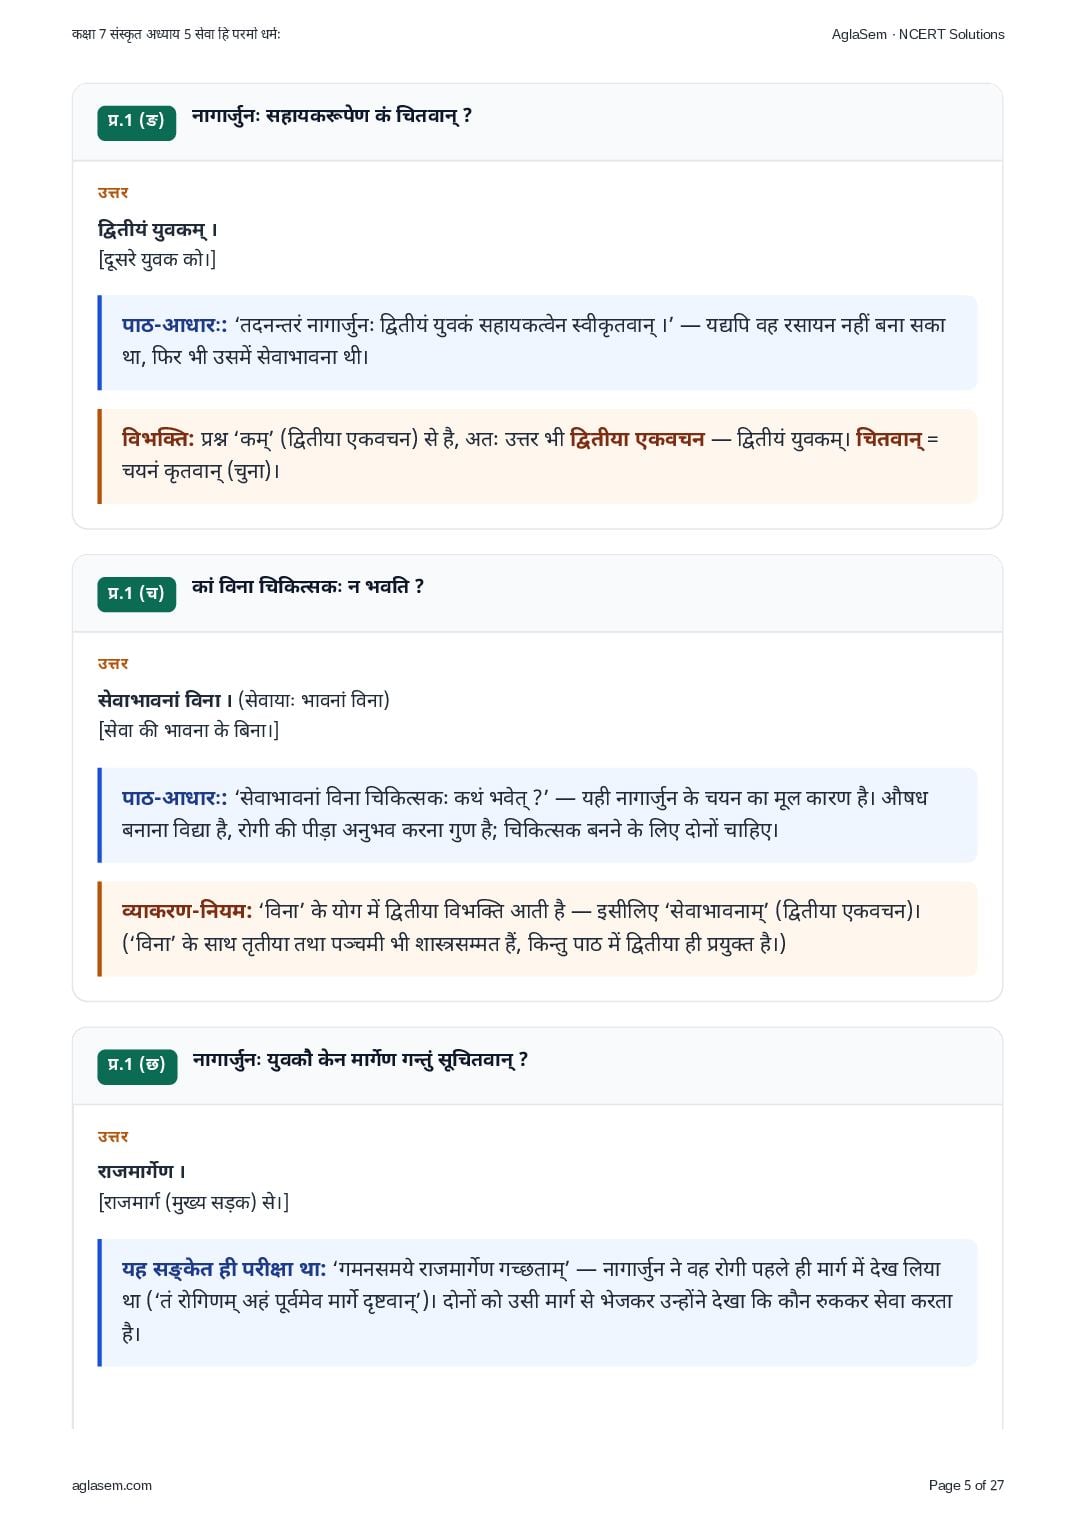Screen dimensions: 1076x1522
Task: Click the answer द्वितीयं युवकम्
Action: 158,230
